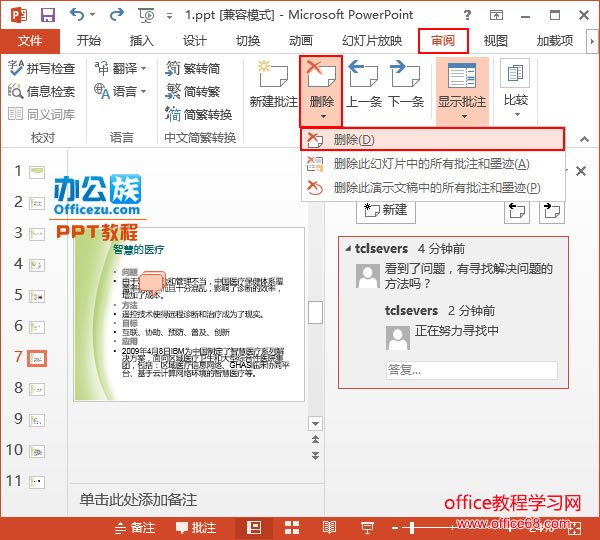Redo the last action
Screen dimensions: 600x540
click(x=116, y=15)
